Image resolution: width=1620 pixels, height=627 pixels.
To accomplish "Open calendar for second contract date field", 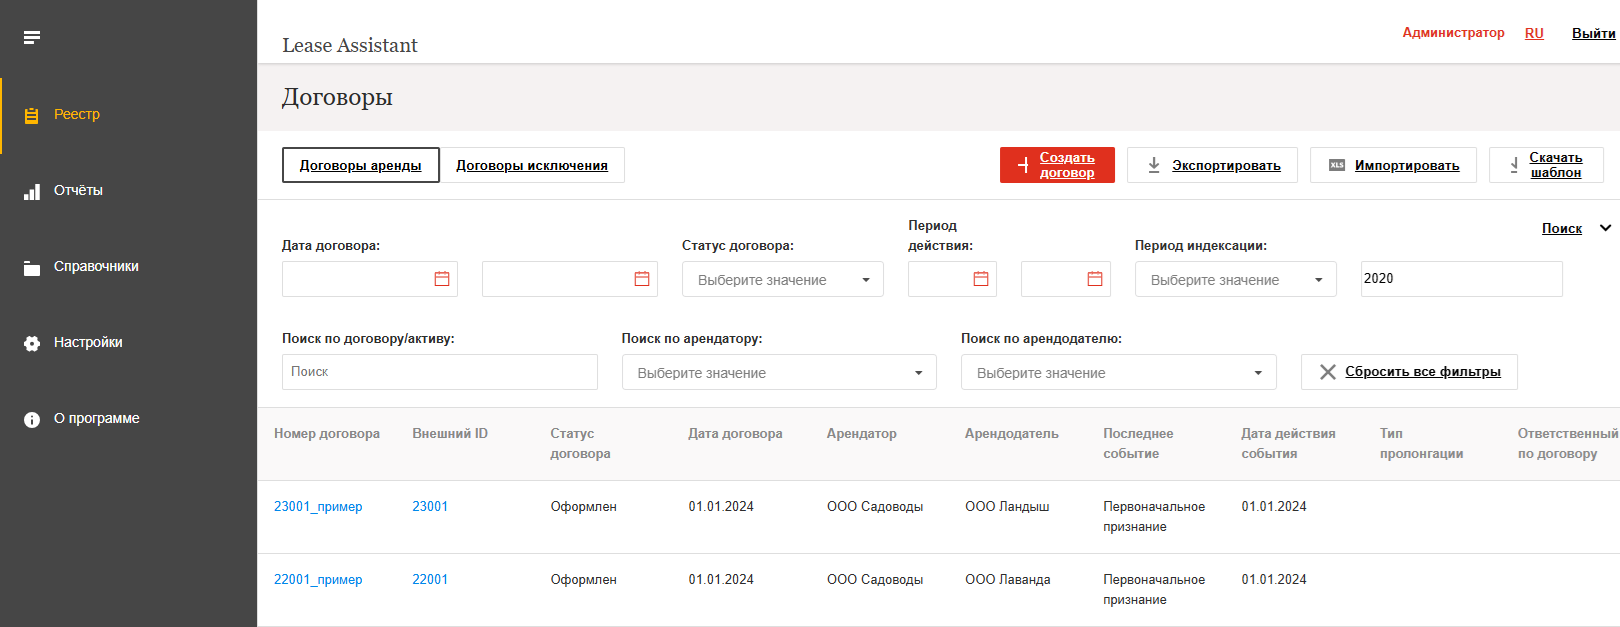I will point(641,279).
